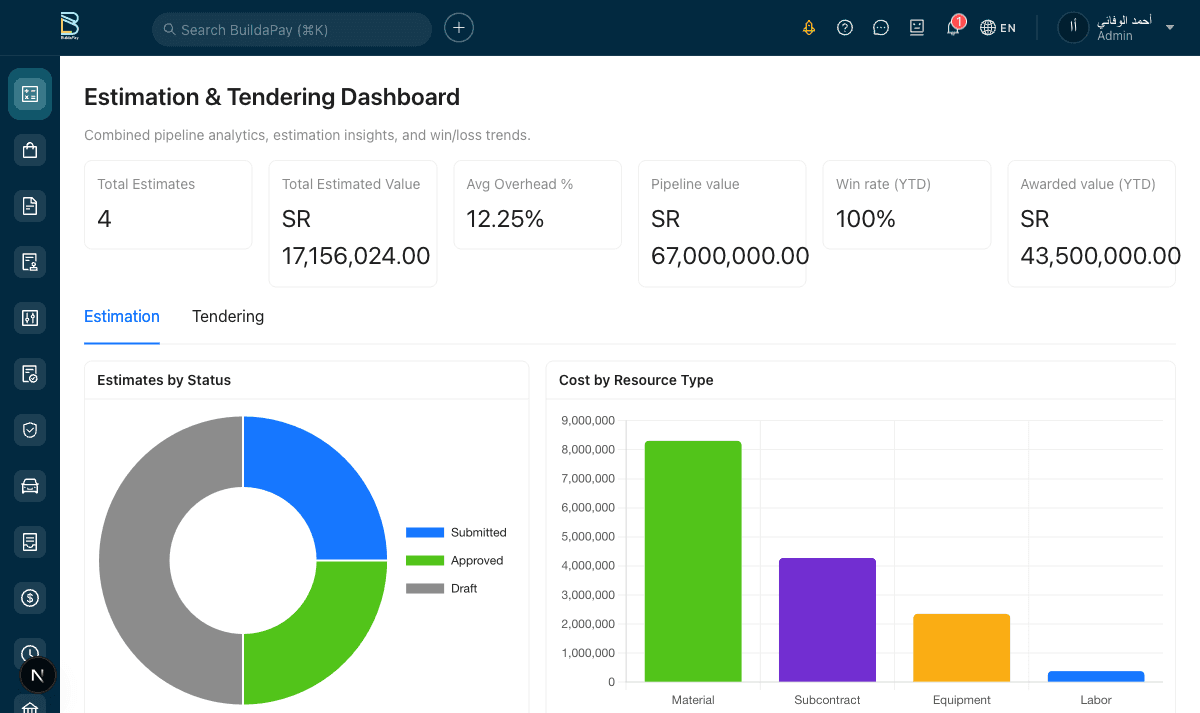
Task: Select the dollar finance icon in sidebar
Action: [30, 598]
